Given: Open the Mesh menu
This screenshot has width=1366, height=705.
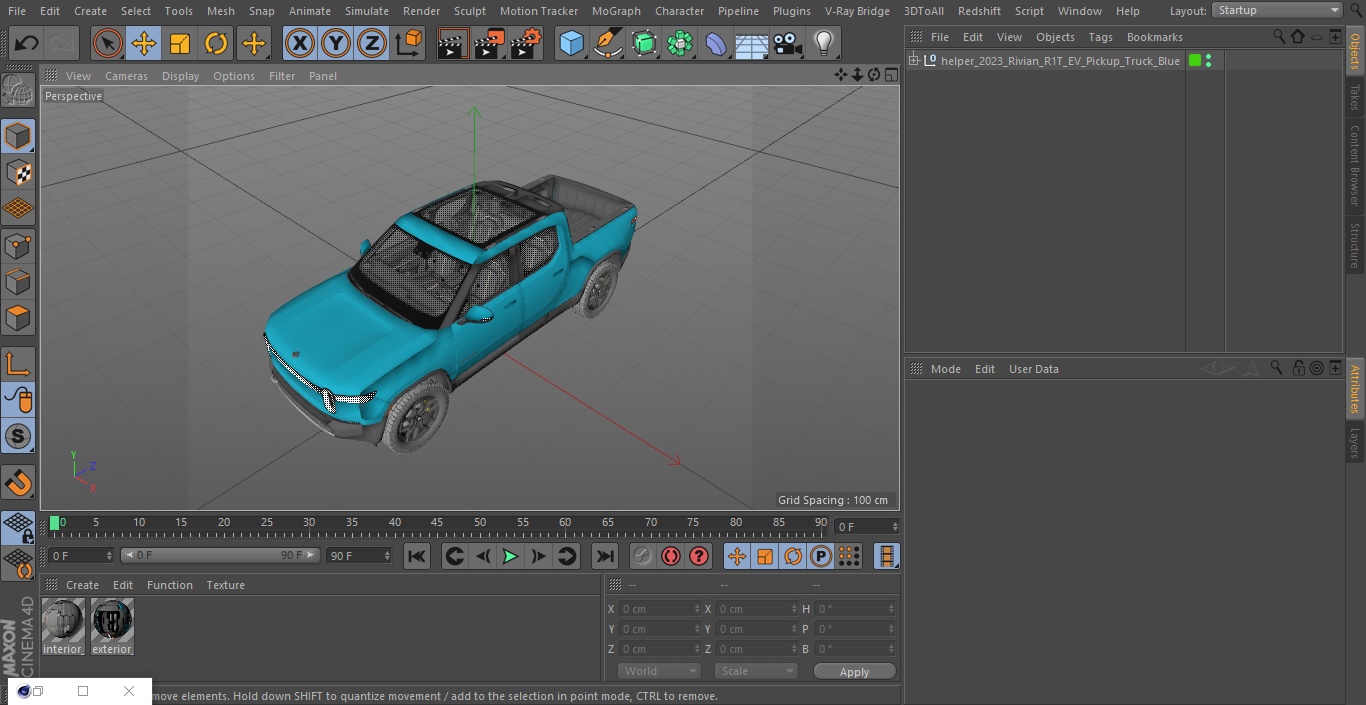Looking at the screenshot, I should [220, 11].
